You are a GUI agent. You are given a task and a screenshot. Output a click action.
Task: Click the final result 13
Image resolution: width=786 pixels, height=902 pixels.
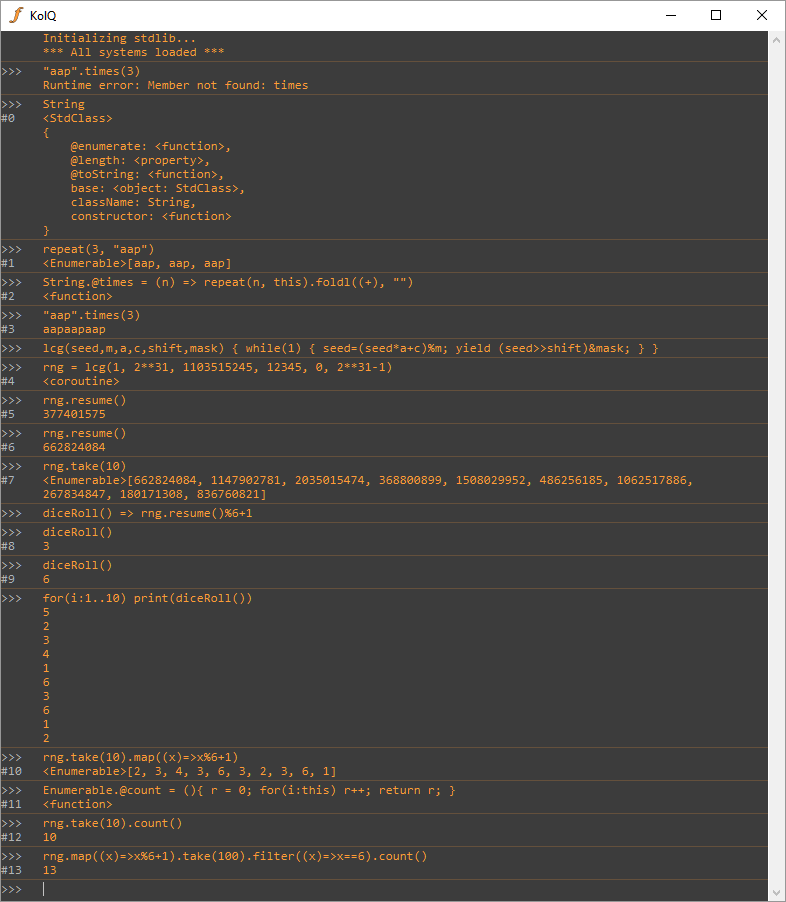click(x=50, y=870)
